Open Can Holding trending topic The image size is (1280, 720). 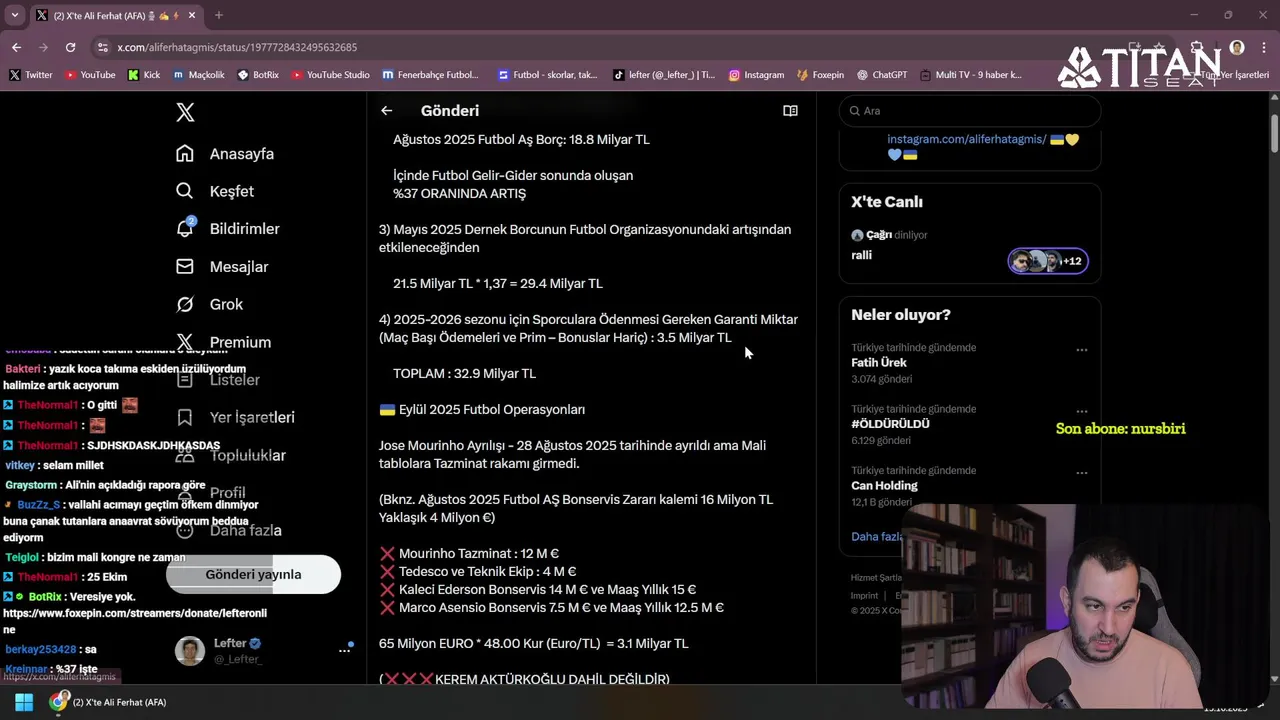[x=884, y=486]
